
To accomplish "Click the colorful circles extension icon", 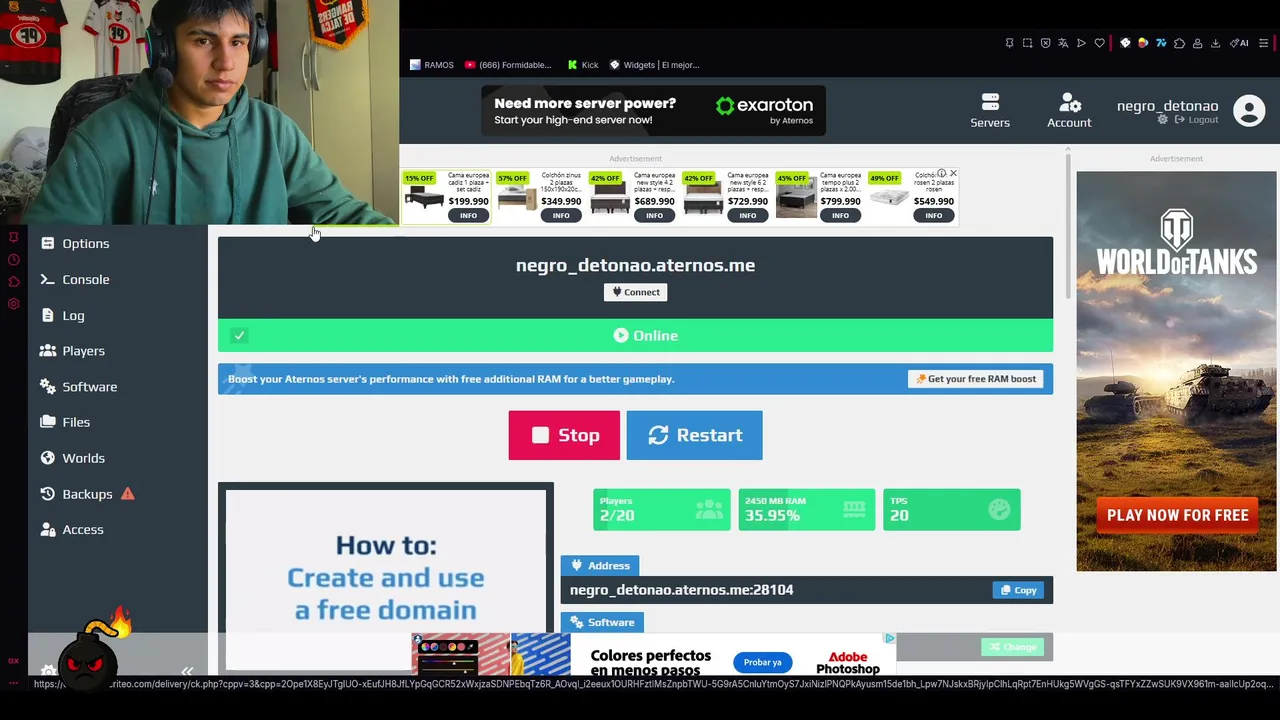I will click(1143, 43).
